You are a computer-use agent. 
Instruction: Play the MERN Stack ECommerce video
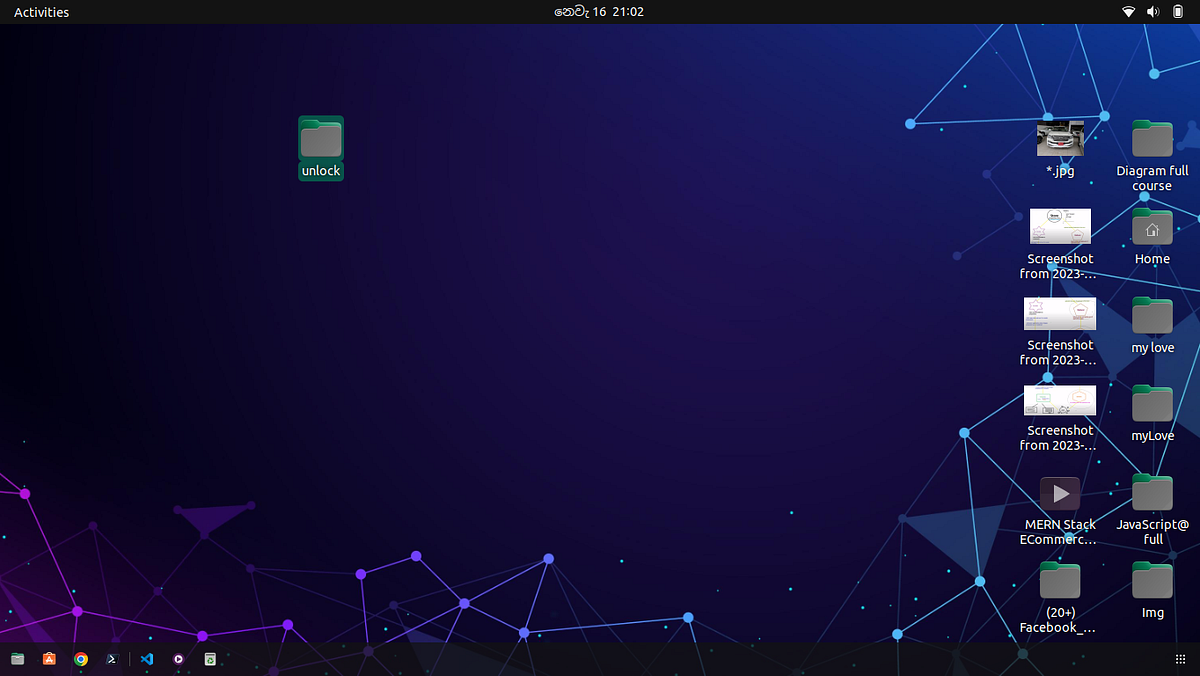(x=1060, y=492)
